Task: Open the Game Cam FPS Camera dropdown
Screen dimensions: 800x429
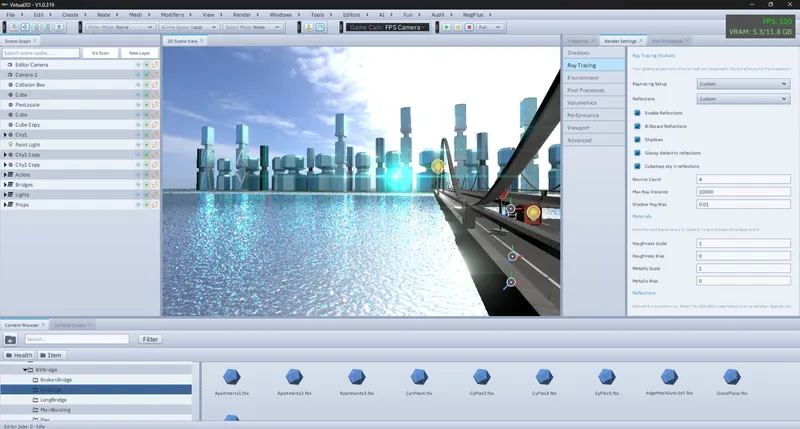Action: point(387,27)
